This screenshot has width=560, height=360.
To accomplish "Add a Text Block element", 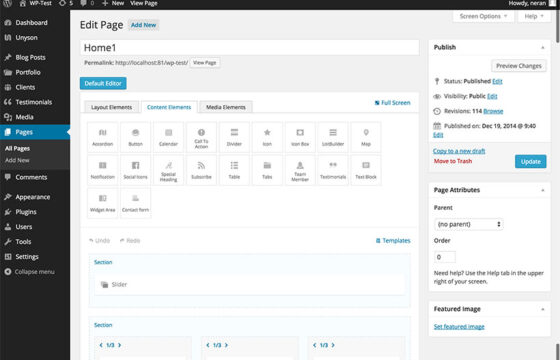I will point(366,170).
